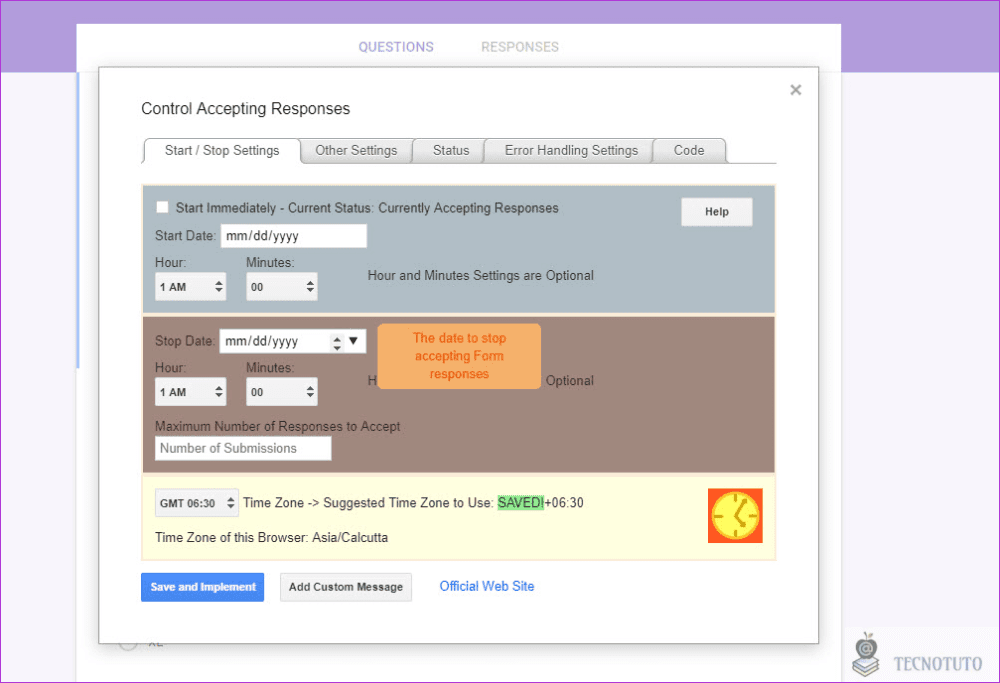Enable the Start Immediately checkbox
The height and width of the screenshot is (683, 1000).
(x=163, y=207)
